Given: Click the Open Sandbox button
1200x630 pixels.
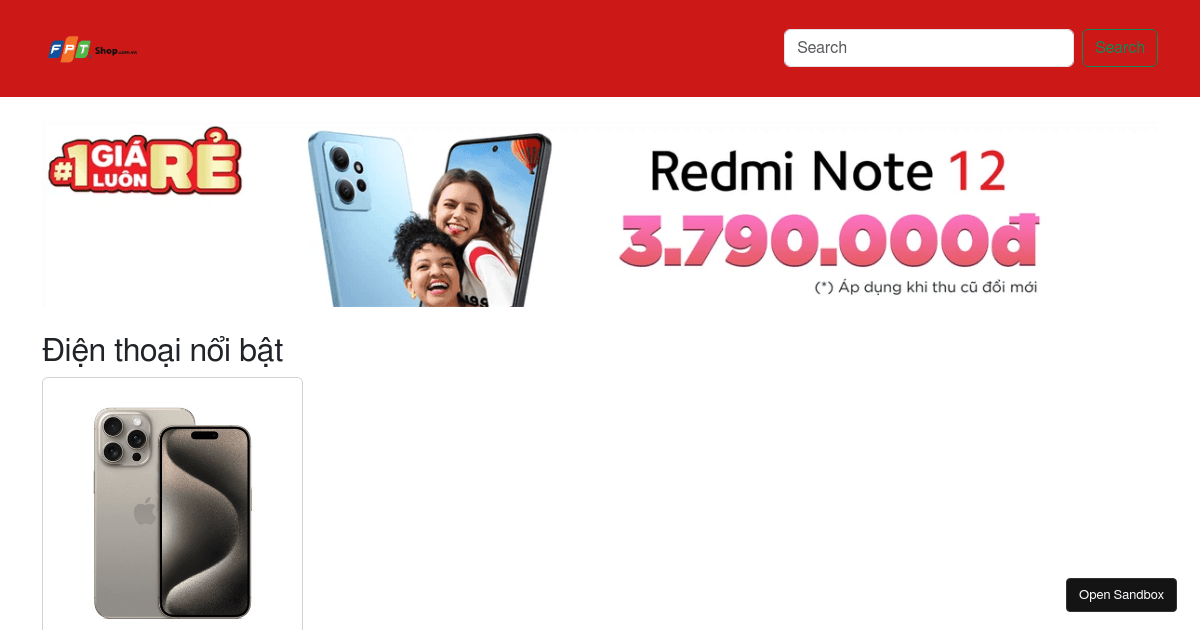Looking at the screenshot, I should (1121, 595).
